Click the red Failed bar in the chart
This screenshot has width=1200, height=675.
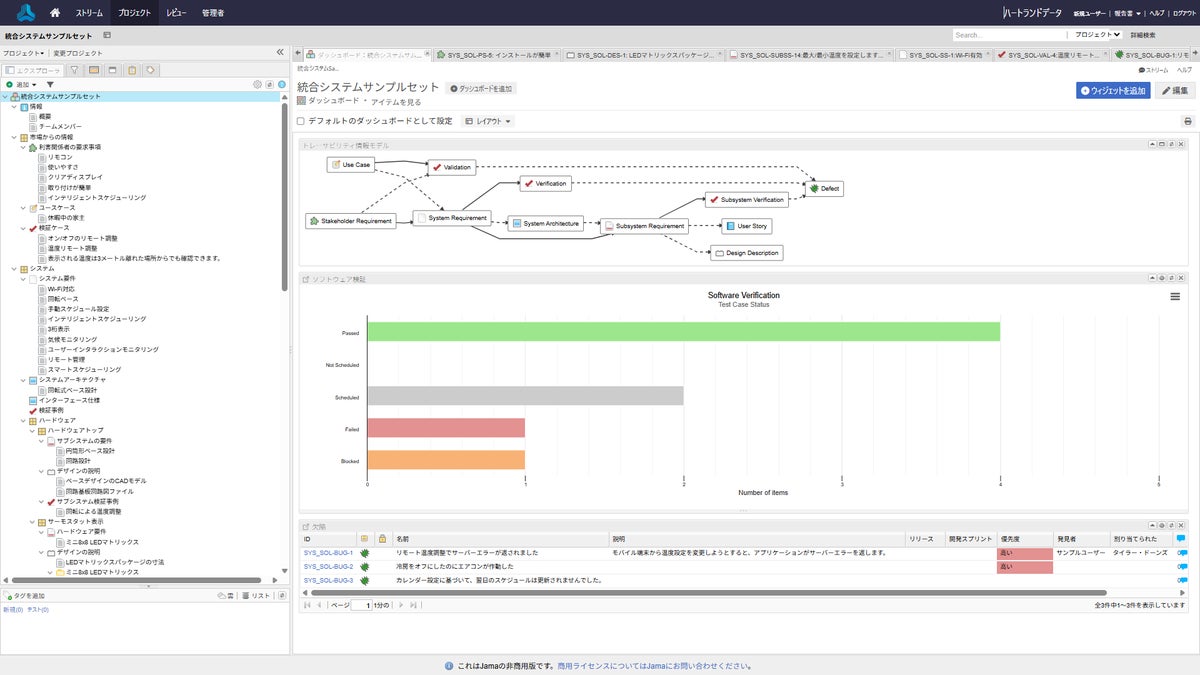(x=446, y=428)
